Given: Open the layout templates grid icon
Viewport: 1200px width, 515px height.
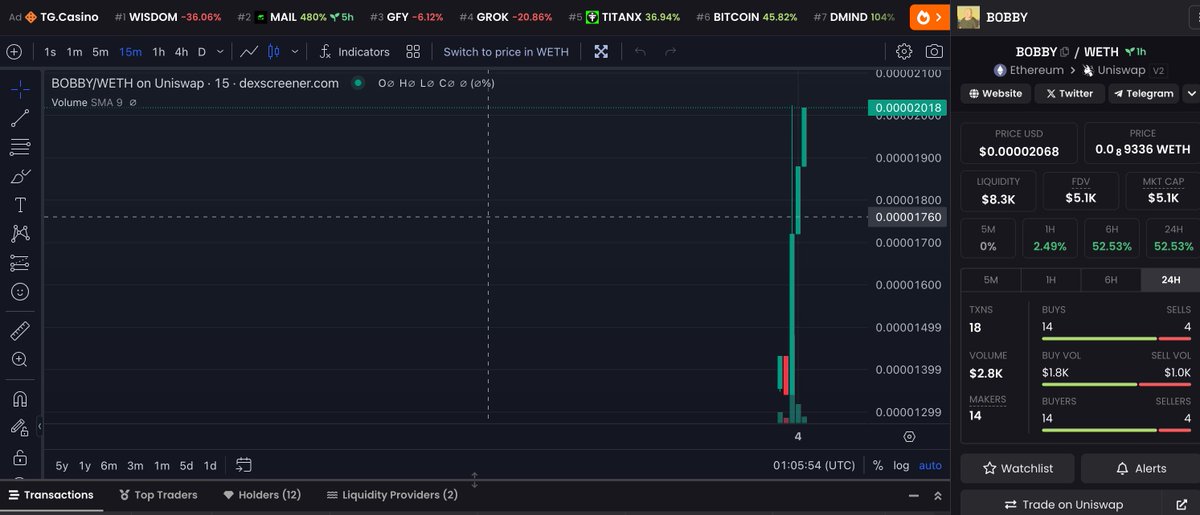Looking at the screenshot, I should point(413,52).
